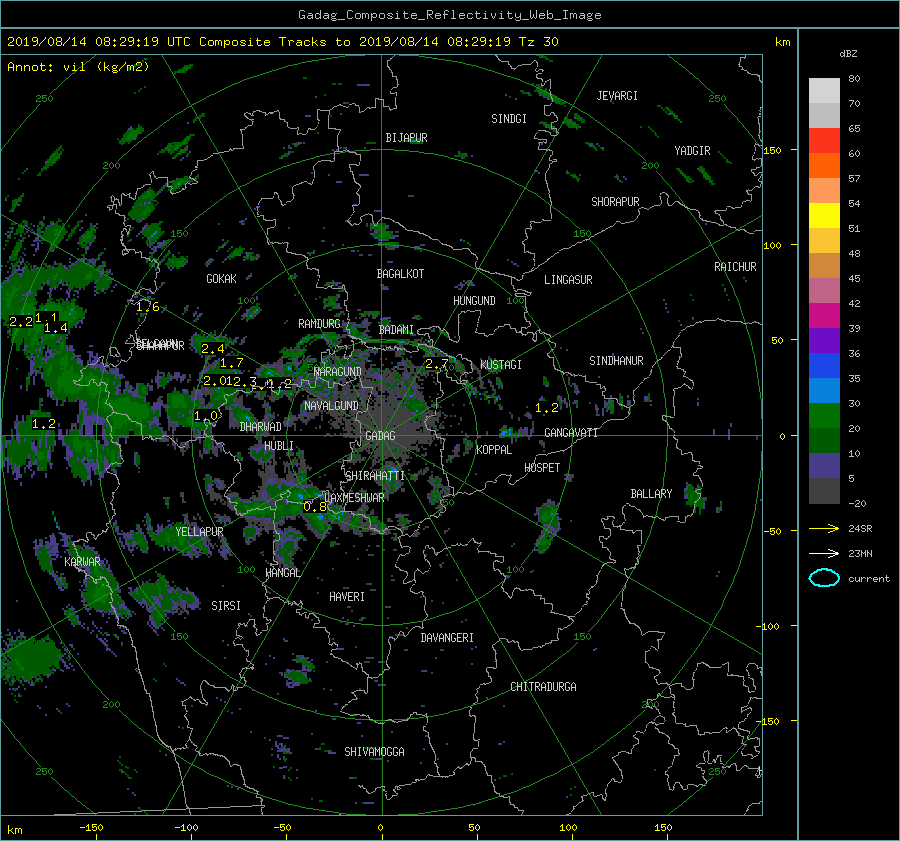Select the dark gray -20 dBZ swatch
Viewport: 900px width, 841px height.
(x=824, y=491)
